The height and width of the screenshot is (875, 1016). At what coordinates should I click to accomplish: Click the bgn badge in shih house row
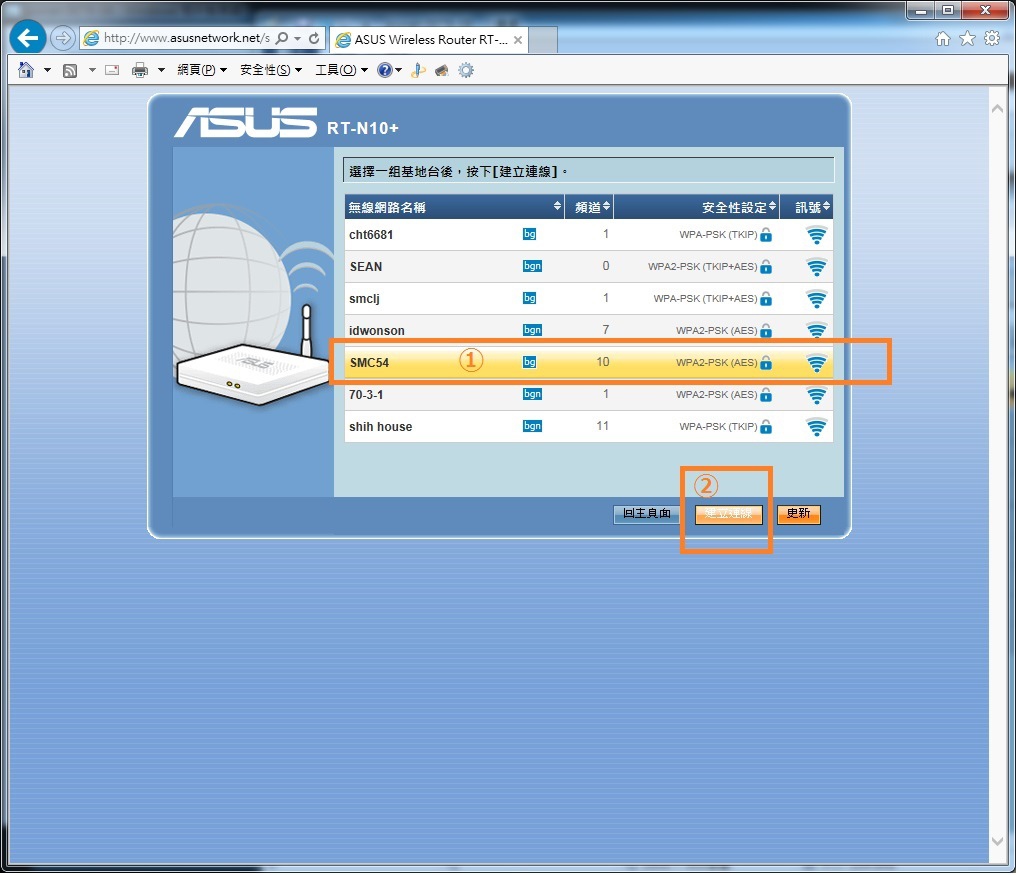532,426
